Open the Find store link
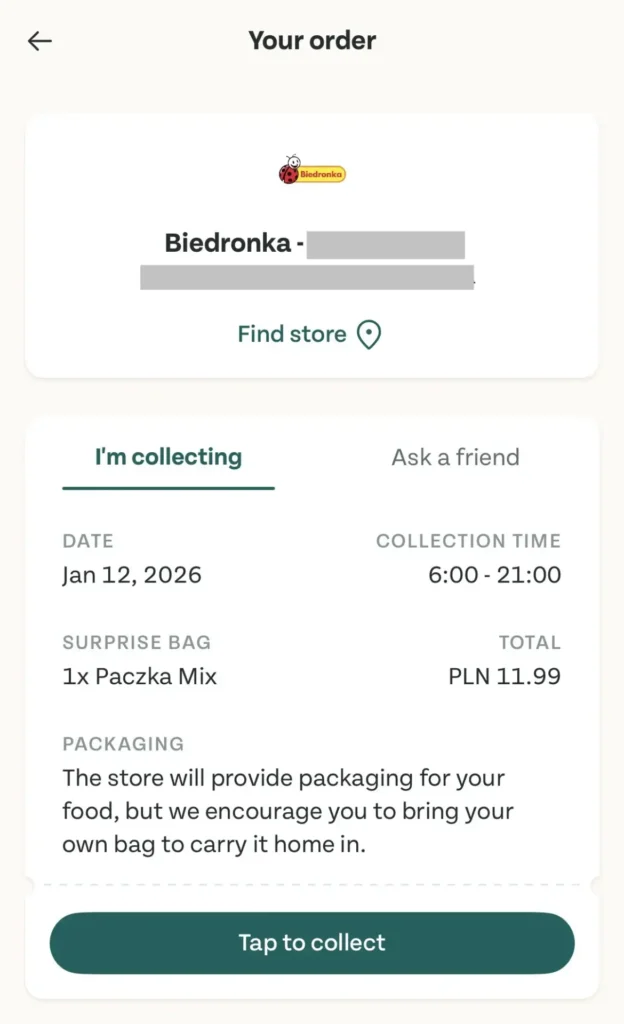This screenshot has height=1024, width=624. click(x=292, y=334)
